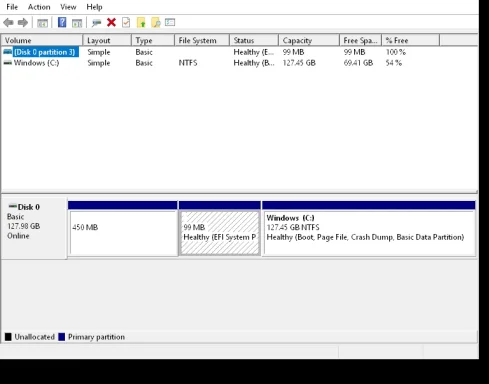489x384 pixels.
Task: Click the red X Delete toolbar icon
Action: click(x=111, y=23)
